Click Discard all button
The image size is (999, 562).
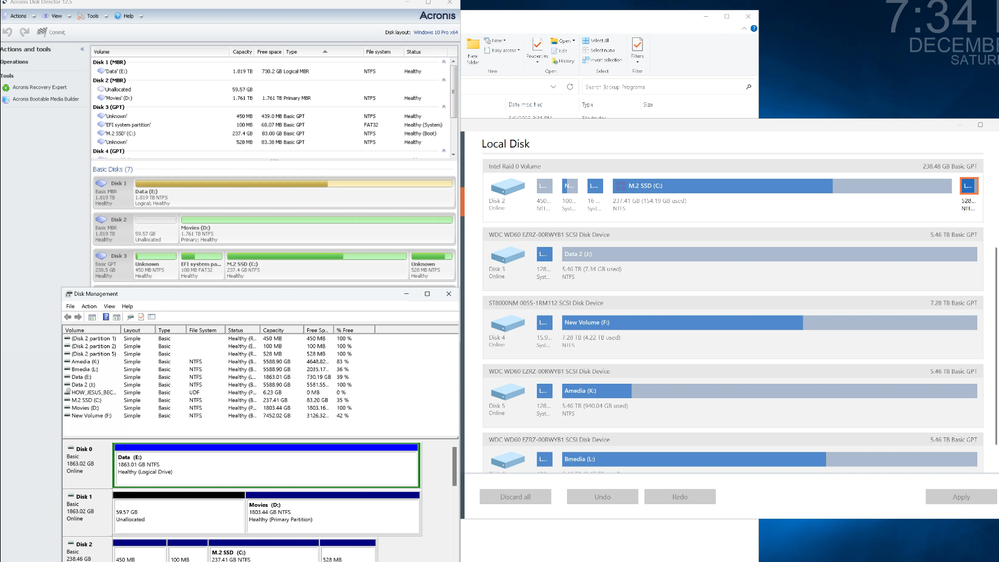[x=515, y=497]
